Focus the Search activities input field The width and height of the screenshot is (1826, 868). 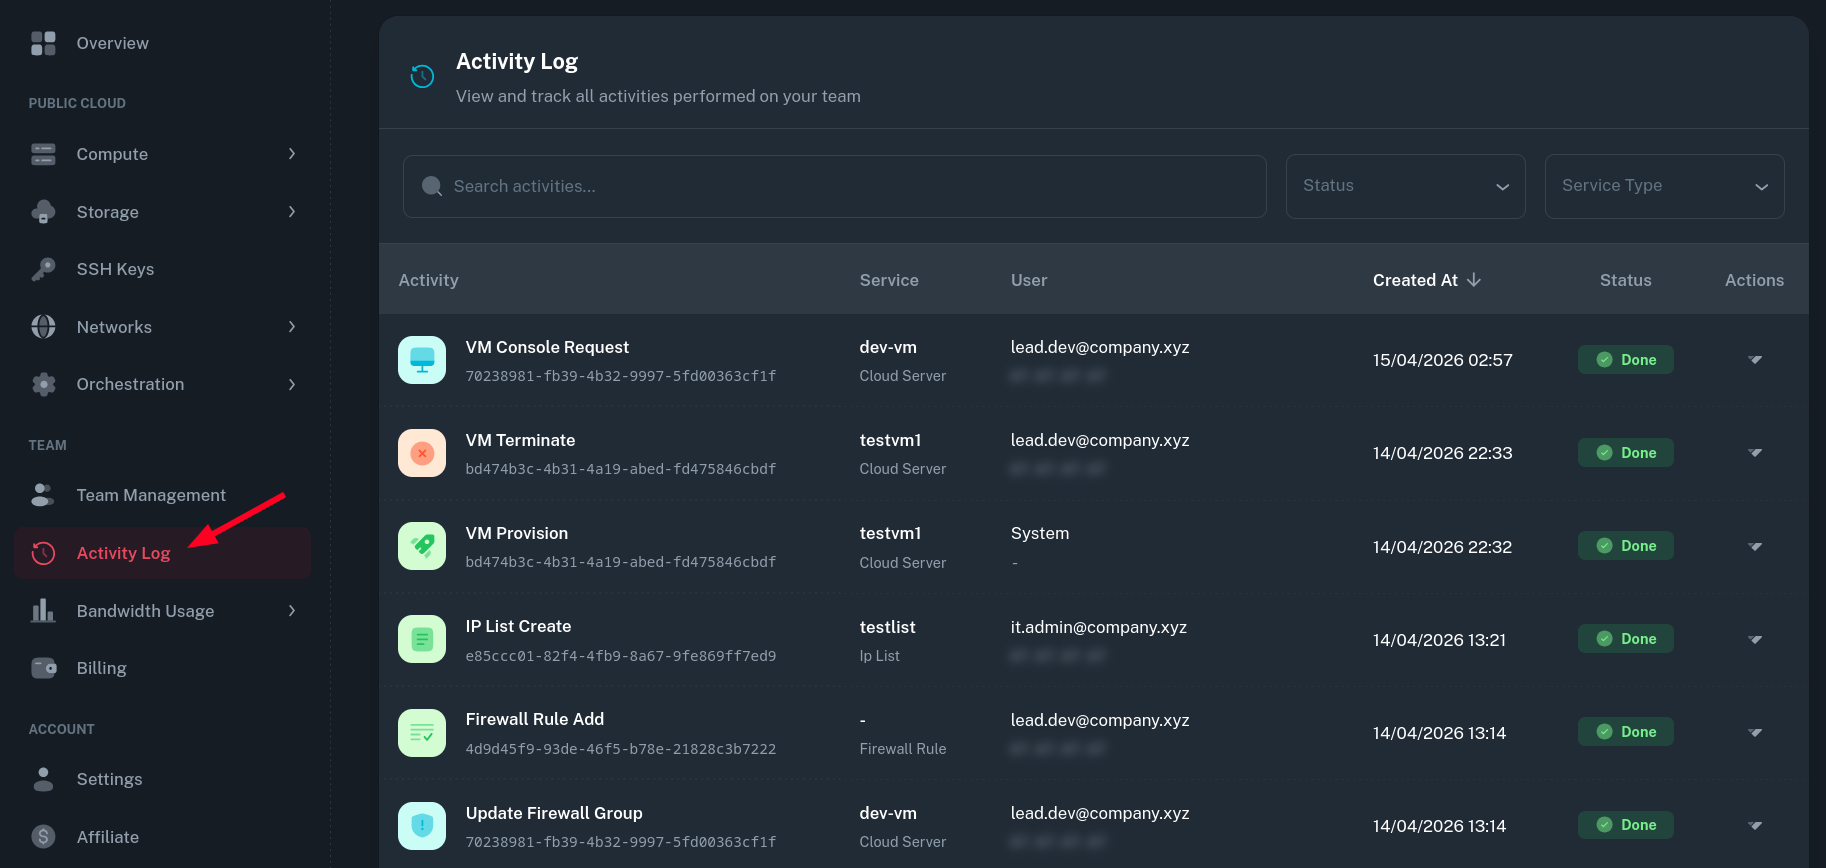pyautogui.click(x=835, y=186)
